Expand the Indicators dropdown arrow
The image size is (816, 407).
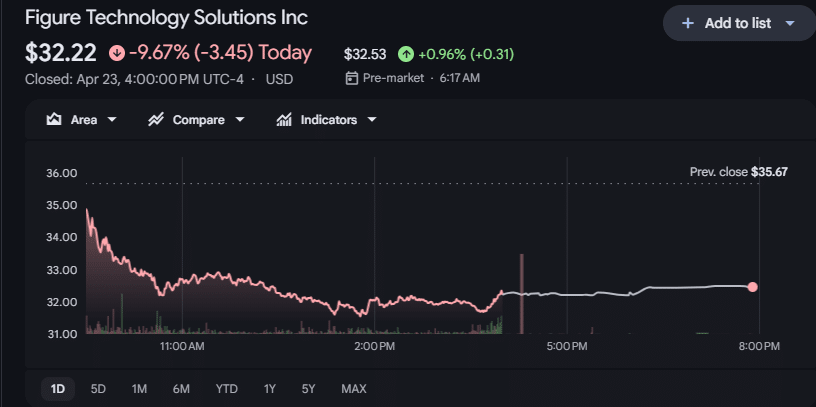[372, 120]
